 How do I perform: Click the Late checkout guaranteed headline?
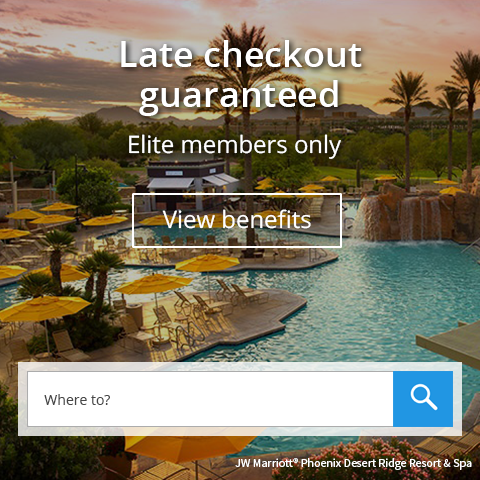pos(240,74)
